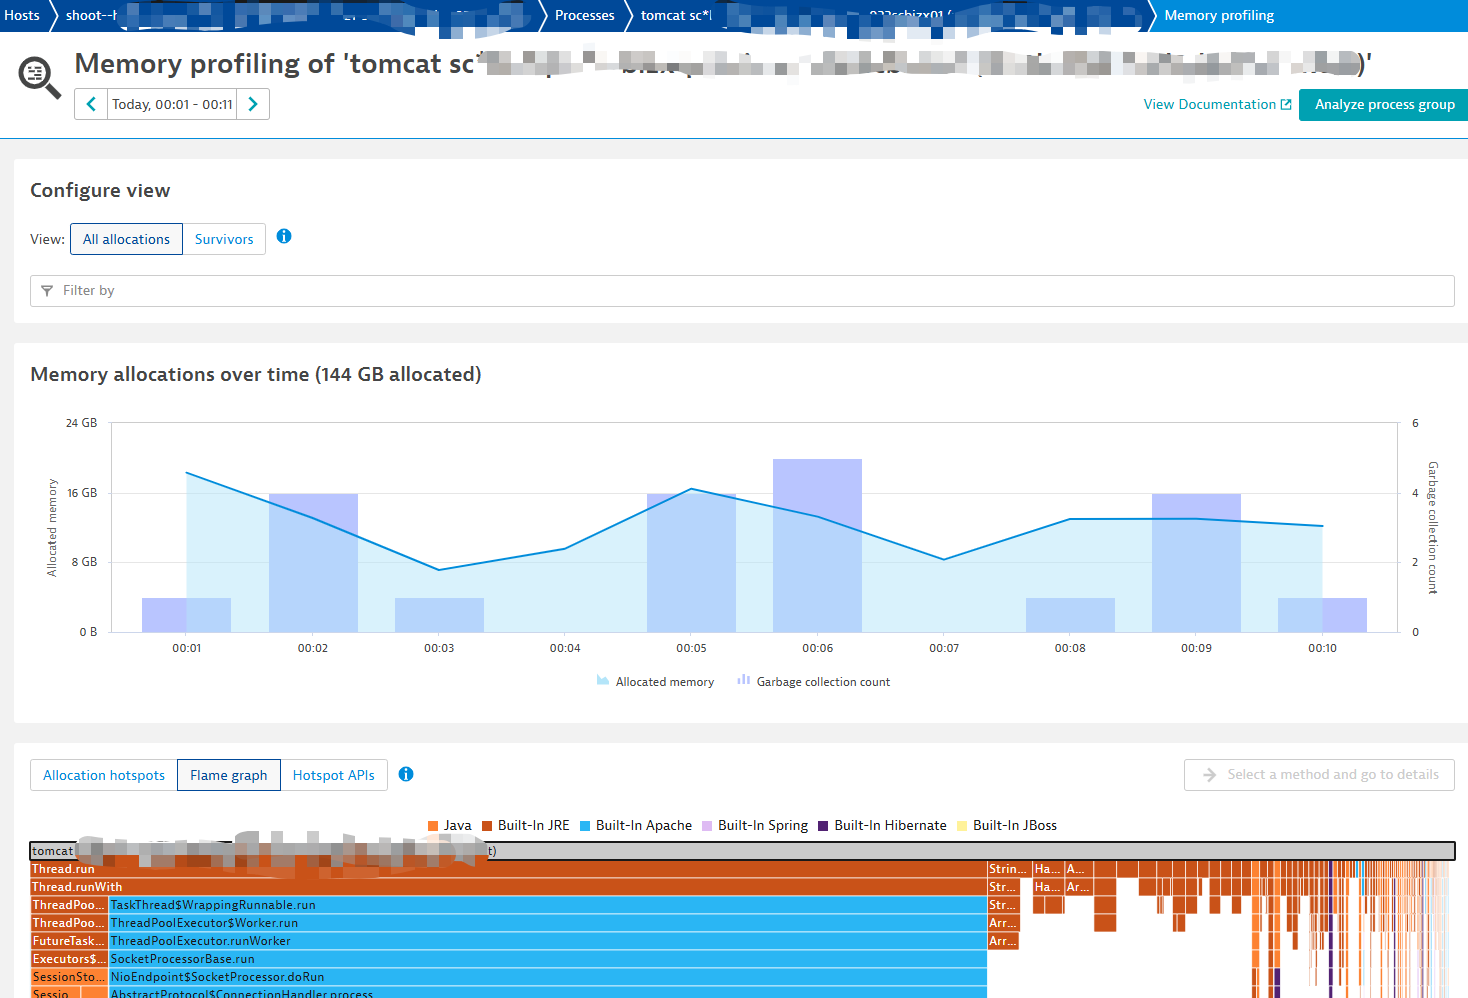Navigate to Processes in the breadcrumb
This screenshot has height=998, width=1468.
[x=584, y=15]
